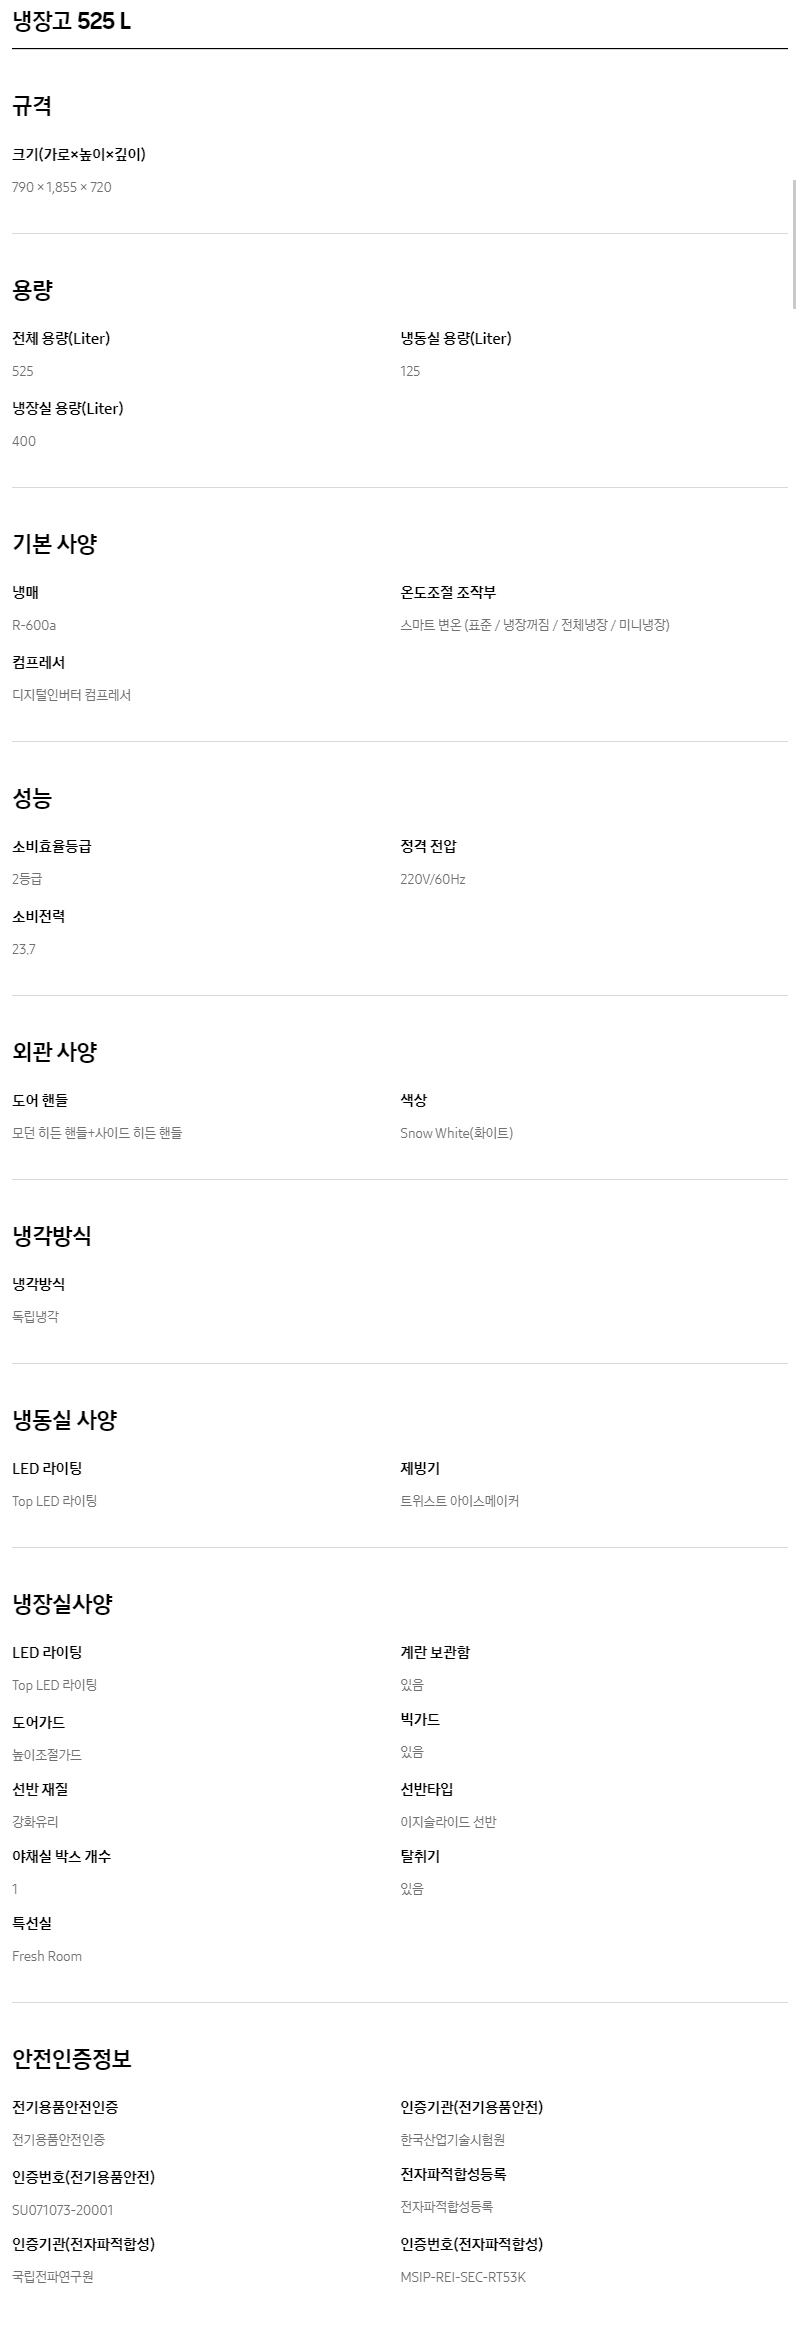Image resolution: width=800 pixels, height=2339 pixels.
Task: Click the "냉동실 용량(Liter)" label
Action: click(455, 338)
